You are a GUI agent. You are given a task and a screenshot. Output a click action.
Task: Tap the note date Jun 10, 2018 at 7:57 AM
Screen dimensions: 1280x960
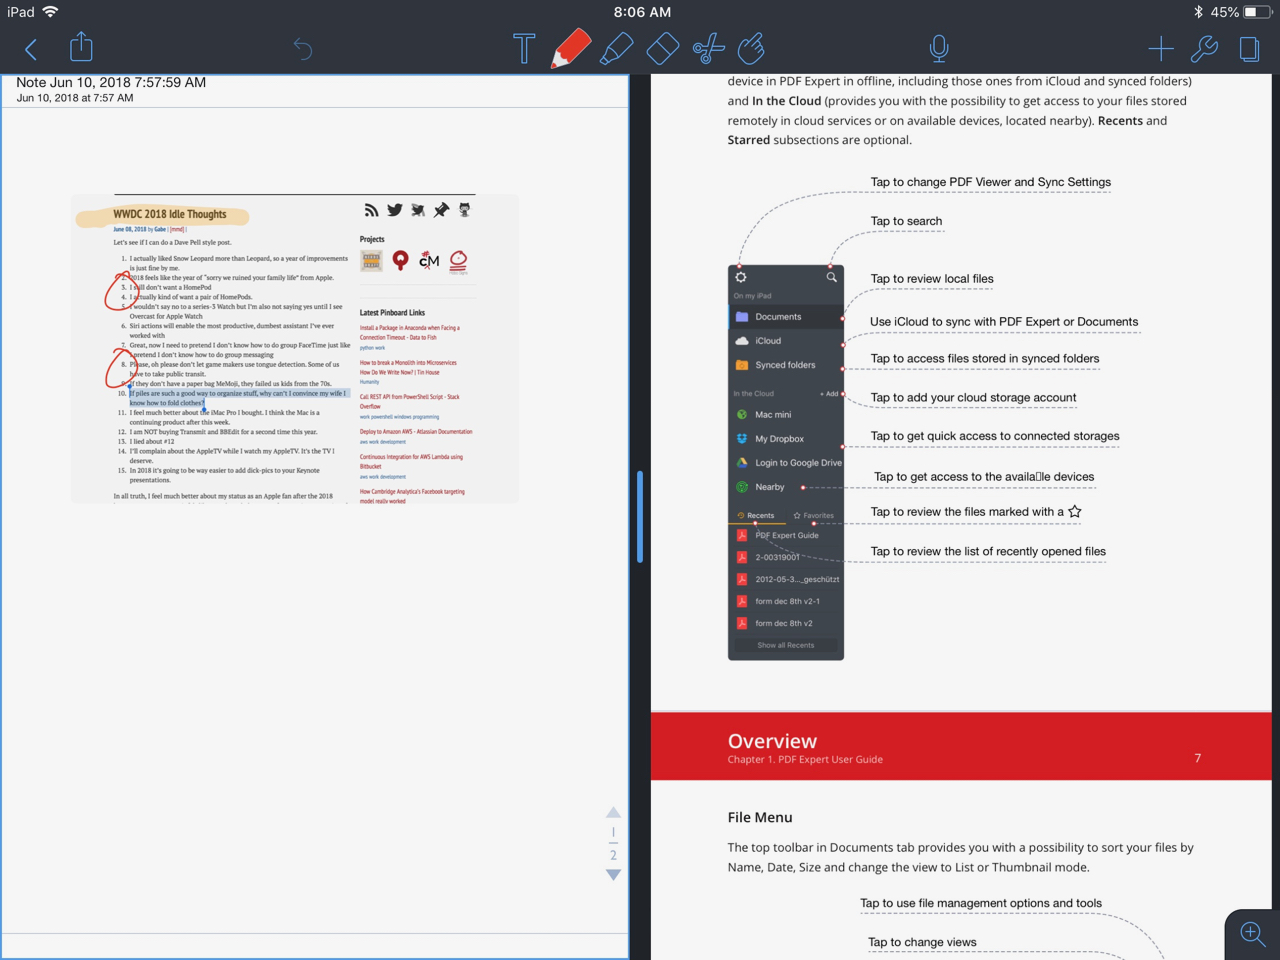pos(75,98)
